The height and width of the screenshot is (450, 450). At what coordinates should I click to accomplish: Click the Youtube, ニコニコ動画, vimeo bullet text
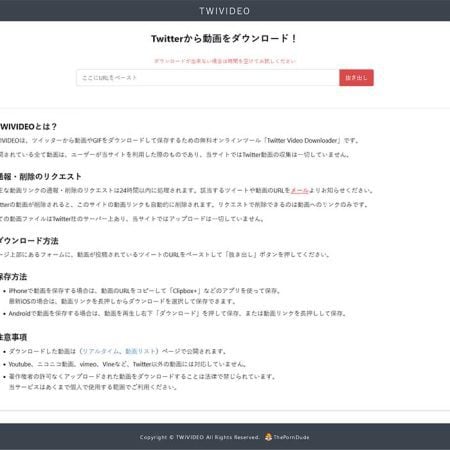(x=128, y=364)
